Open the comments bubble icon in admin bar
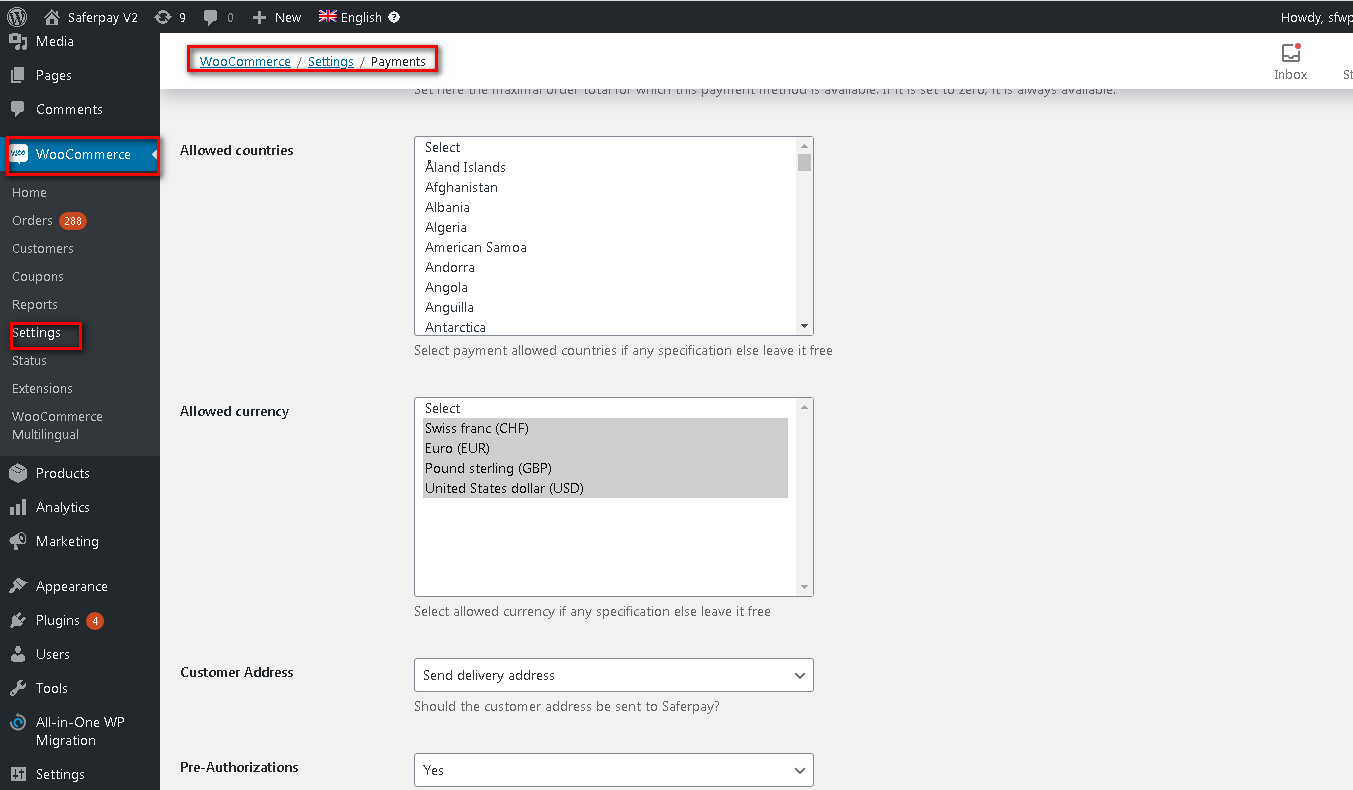This screenshot has height=790, width=1353. click(x=211, y=17)
